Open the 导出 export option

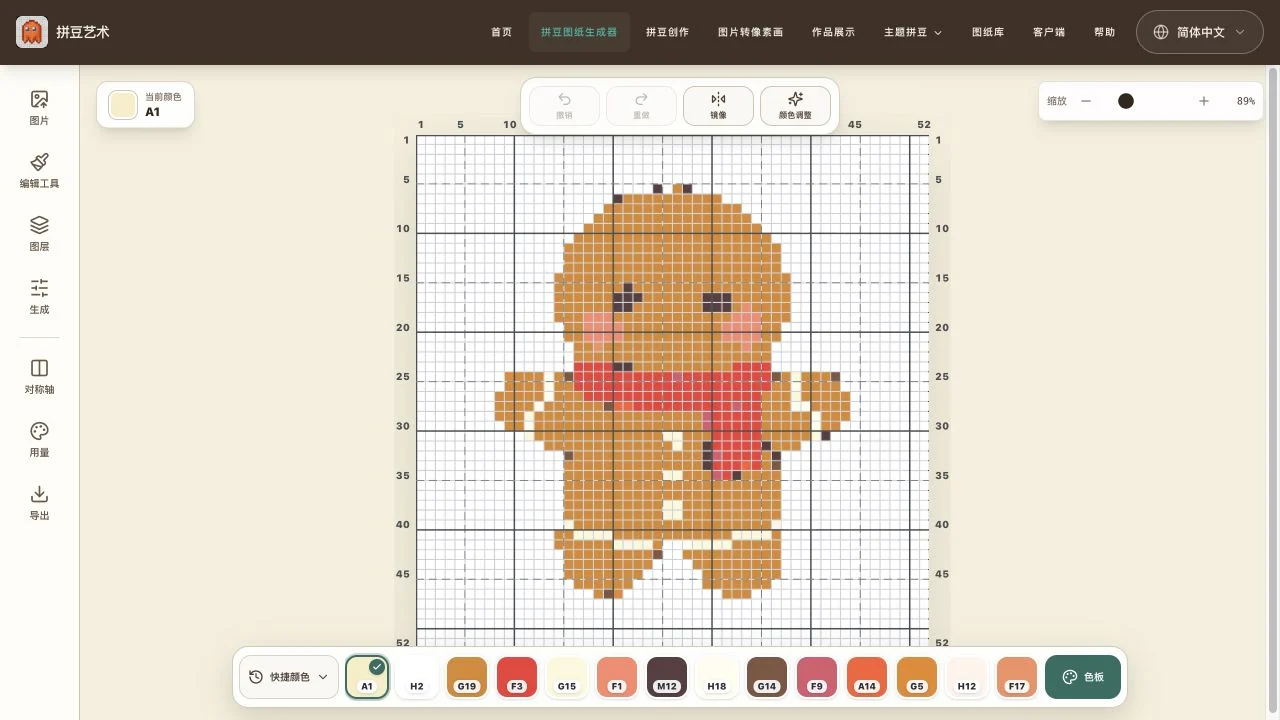coord(39,502)
